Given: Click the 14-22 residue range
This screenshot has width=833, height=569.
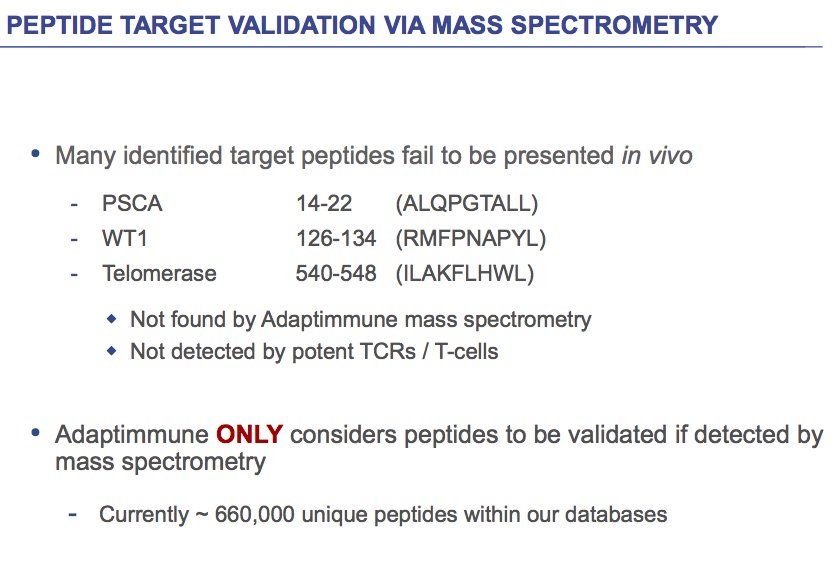Looking at the screenshot, I should click(x=324, y=204).
